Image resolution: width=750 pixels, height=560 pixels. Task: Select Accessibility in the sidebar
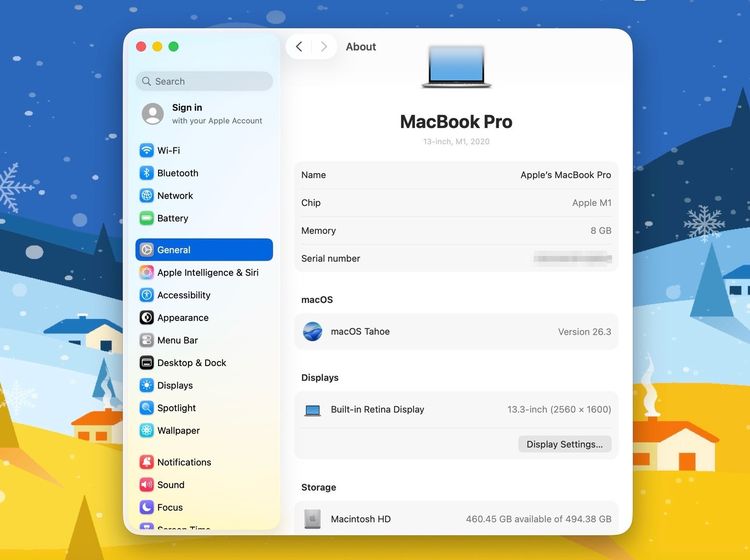coord(204,295)
